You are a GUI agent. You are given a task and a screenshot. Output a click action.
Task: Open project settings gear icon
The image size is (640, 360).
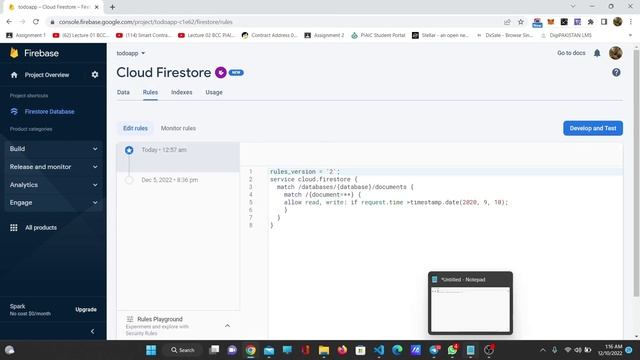95,75
